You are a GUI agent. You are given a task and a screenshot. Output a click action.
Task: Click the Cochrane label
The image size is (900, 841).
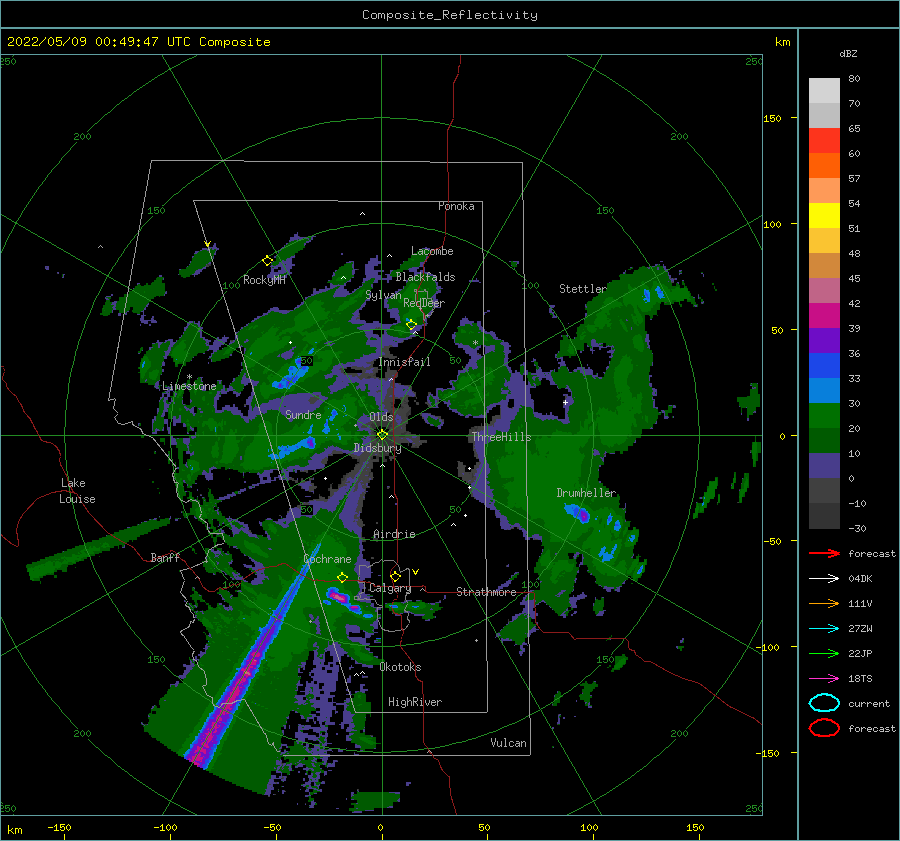coord(327,559)
